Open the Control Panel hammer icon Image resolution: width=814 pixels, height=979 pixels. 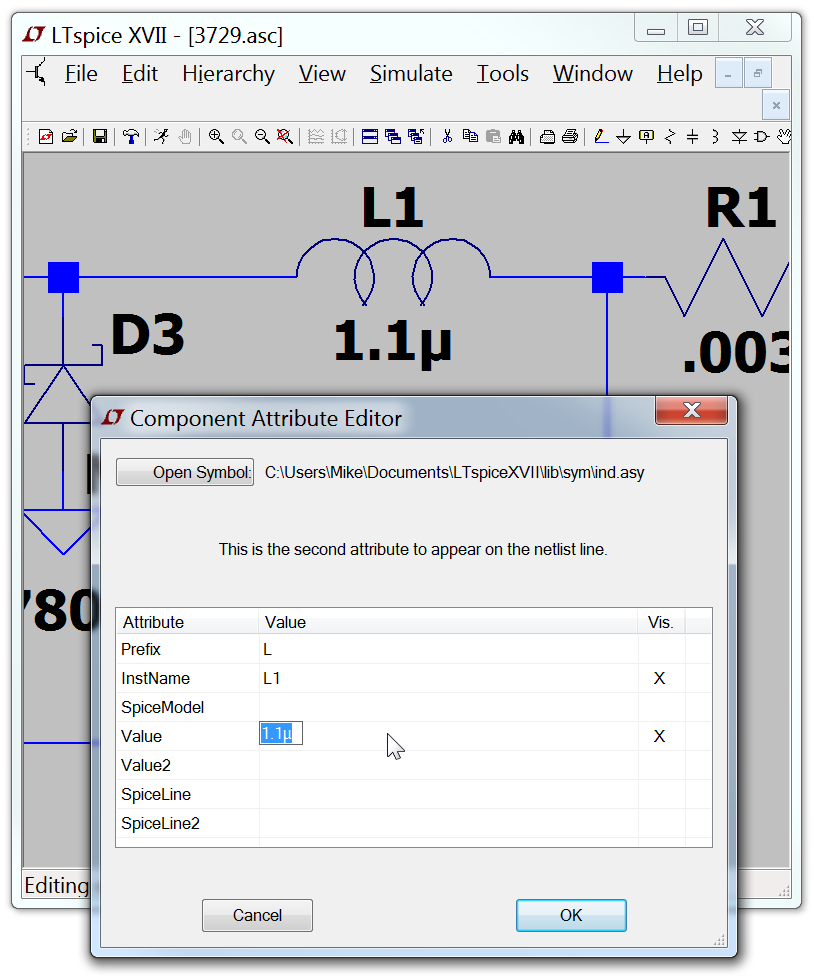pyautogui.click(x=131, y=137)
